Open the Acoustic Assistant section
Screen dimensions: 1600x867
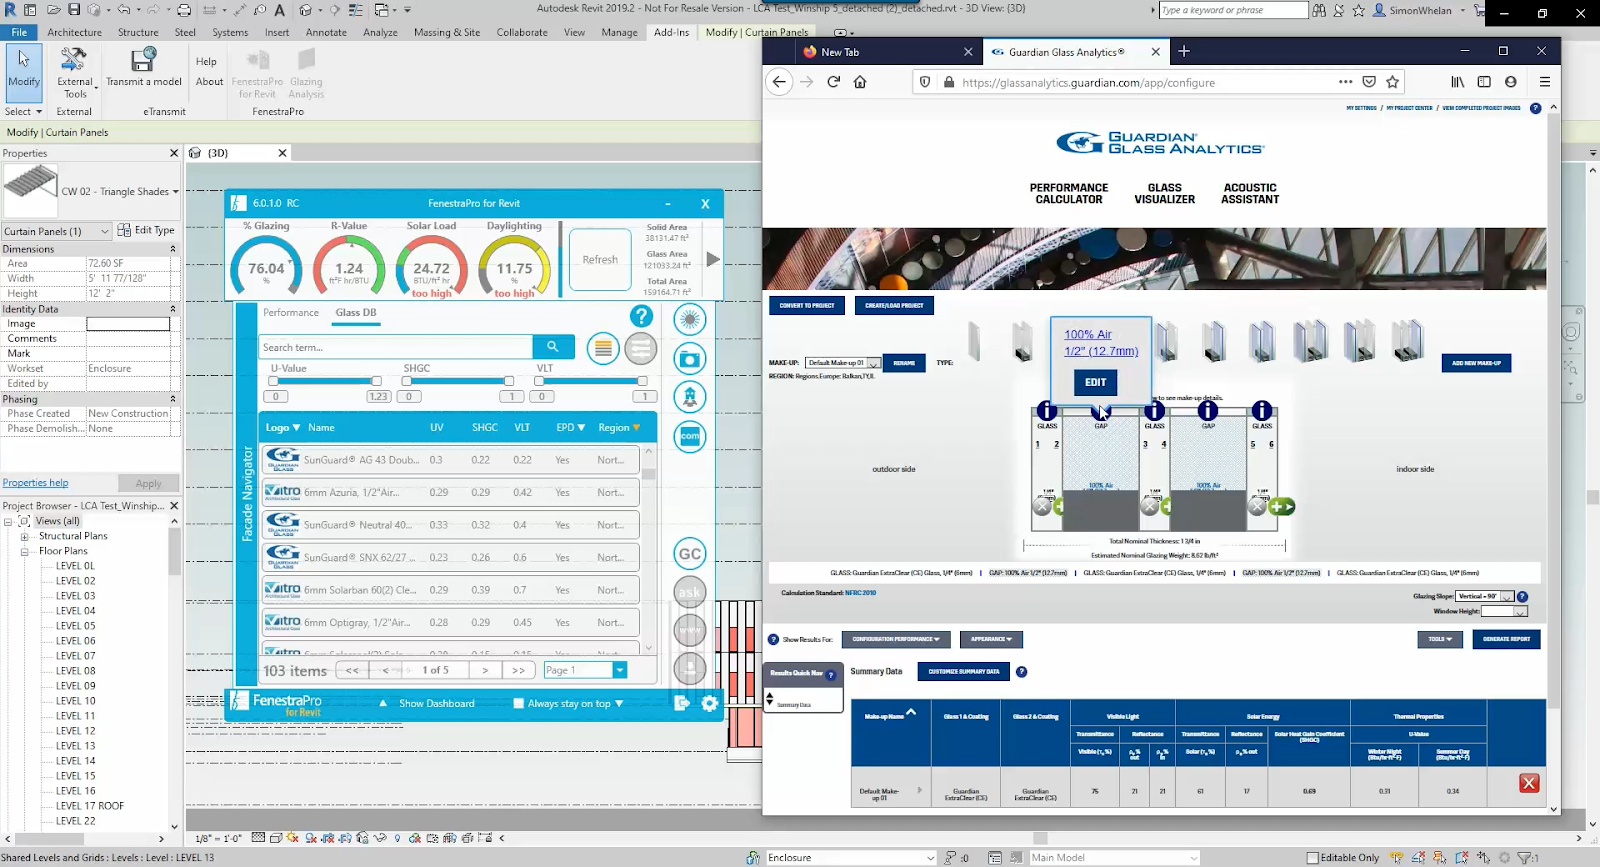point(1249,193)
